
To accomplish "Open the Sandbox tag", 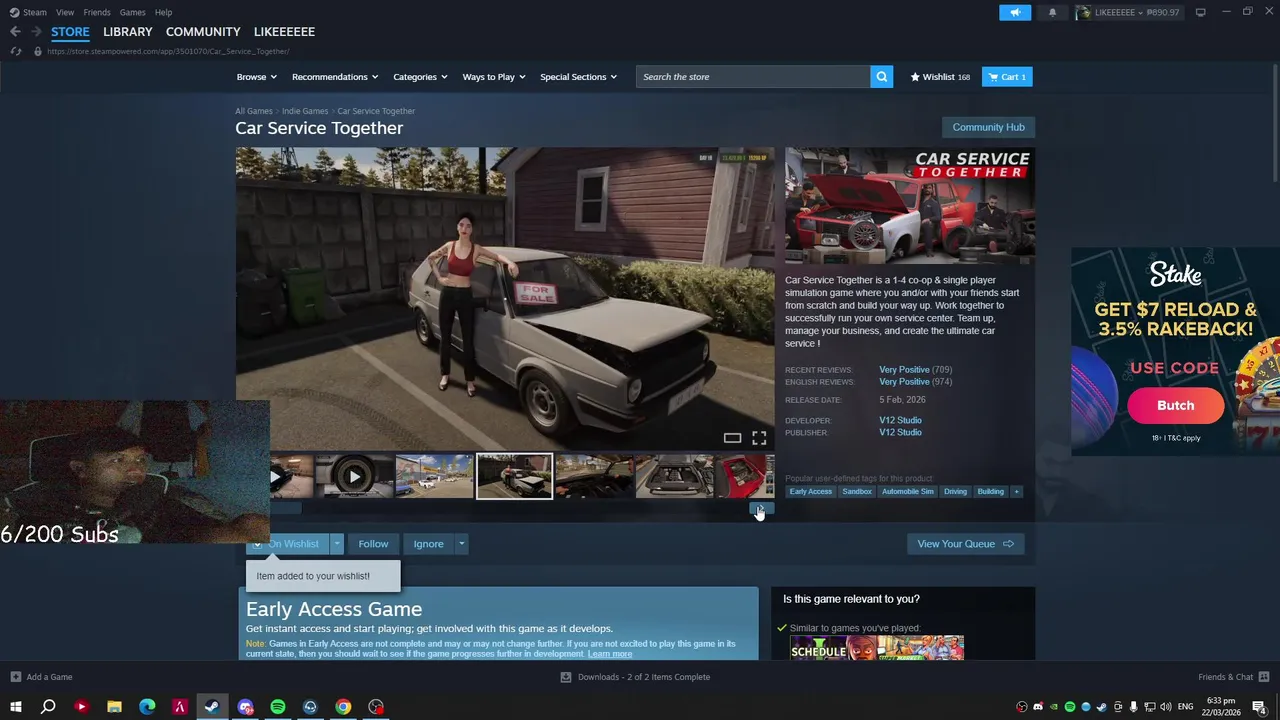I will click(x=857, y=492).
